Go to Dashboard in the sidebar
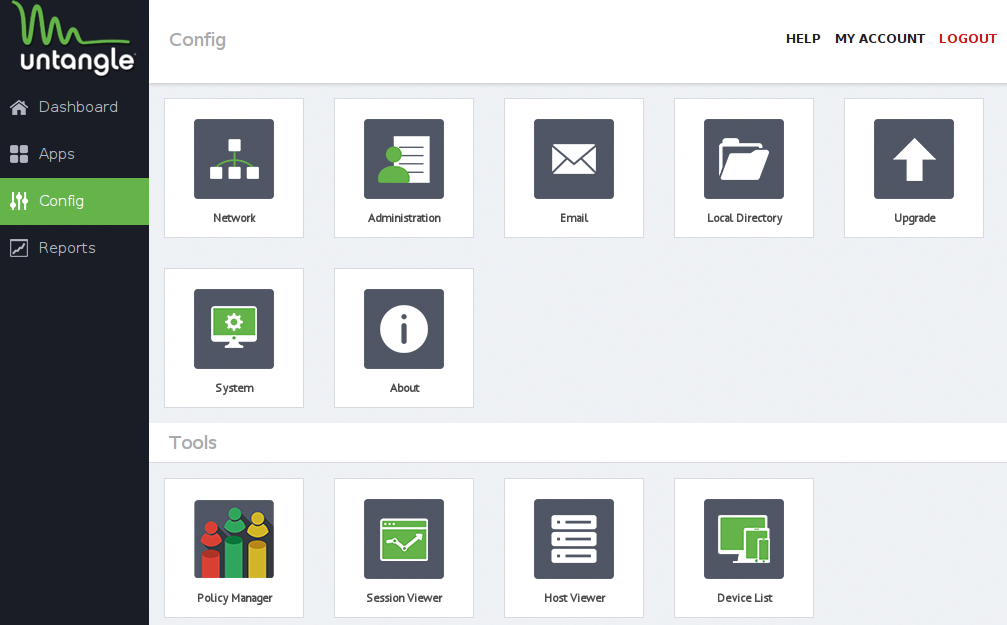1007x625 pixels. coord(74,107)
